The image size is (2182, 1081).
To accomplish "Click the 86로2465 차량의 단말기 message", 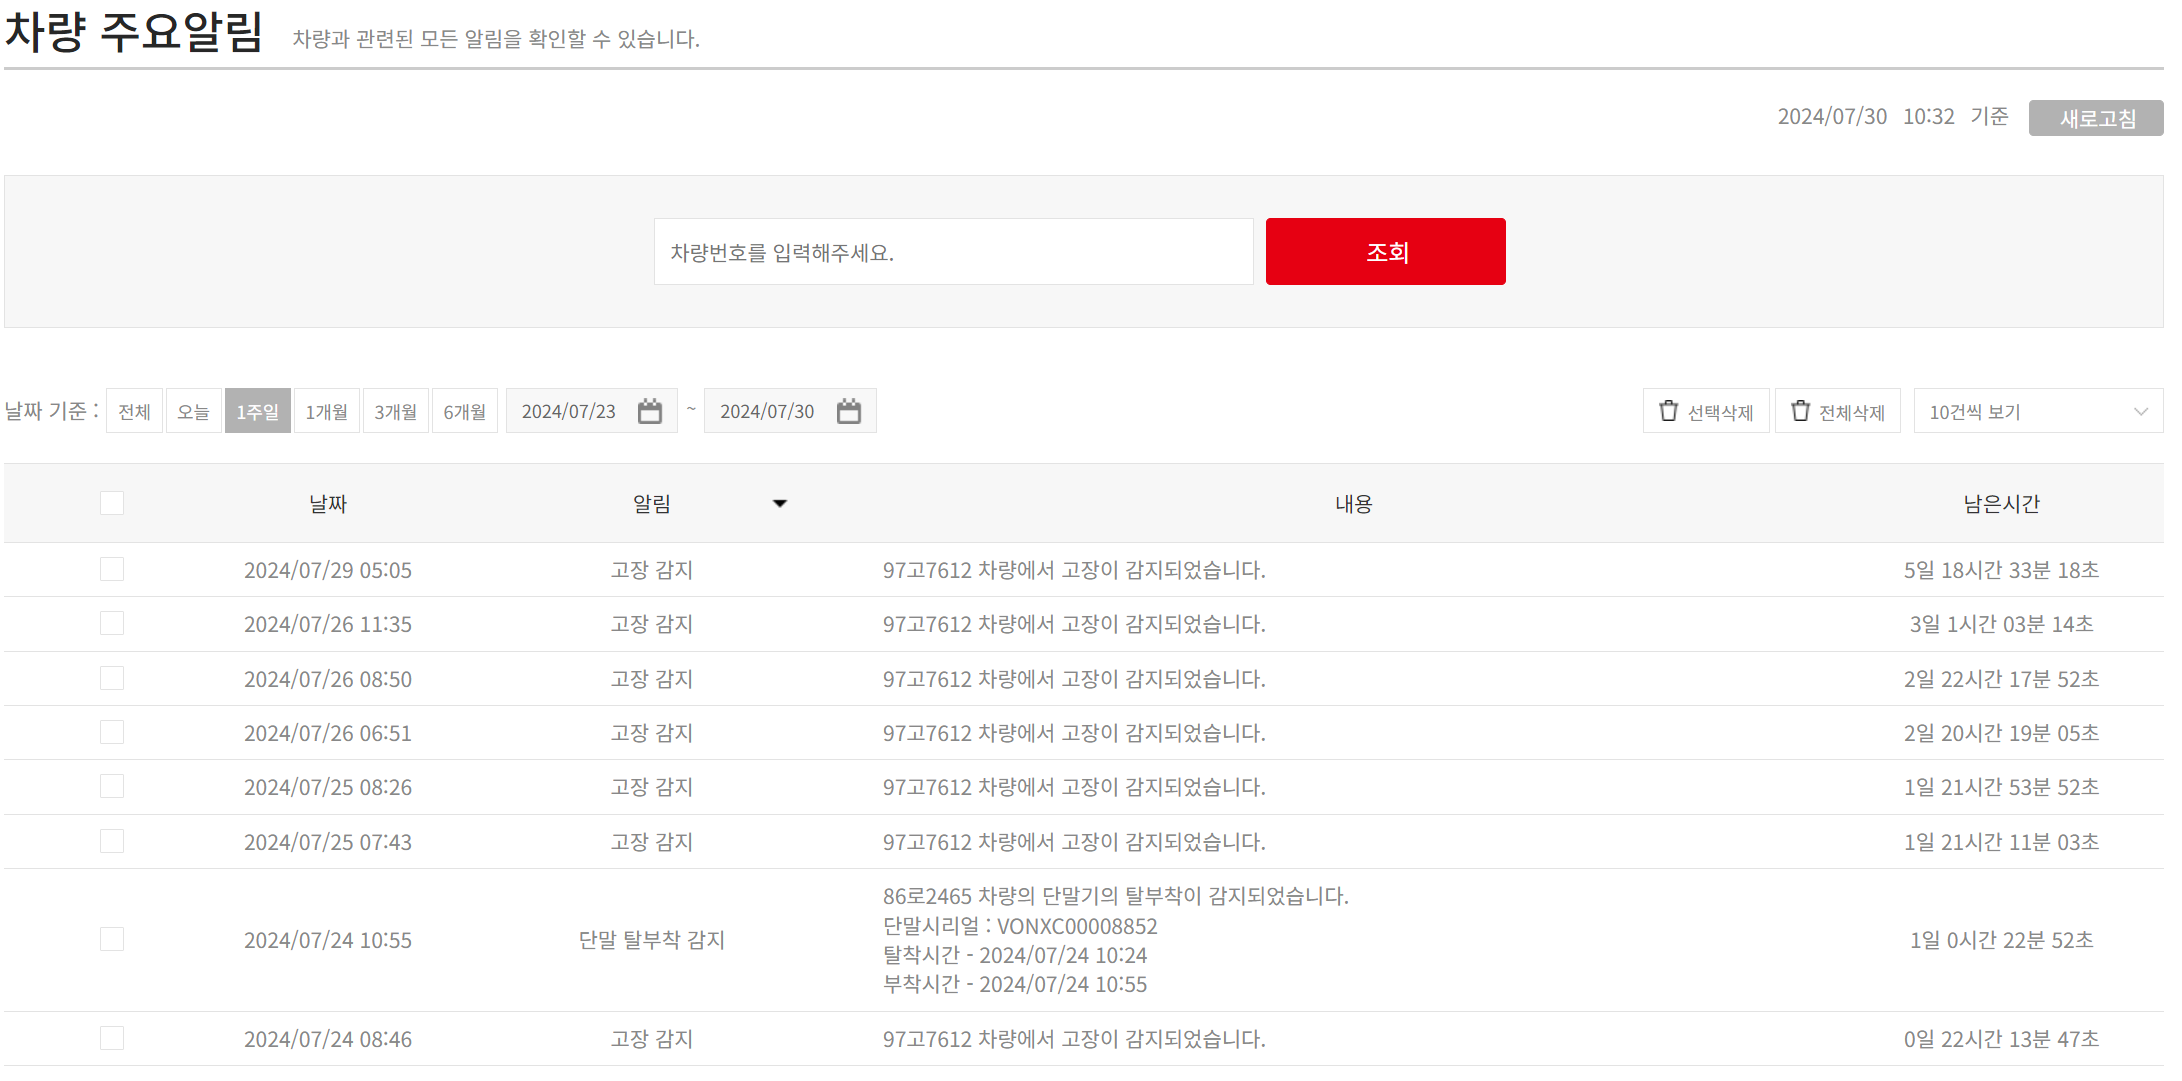I will pos(1116,896).
